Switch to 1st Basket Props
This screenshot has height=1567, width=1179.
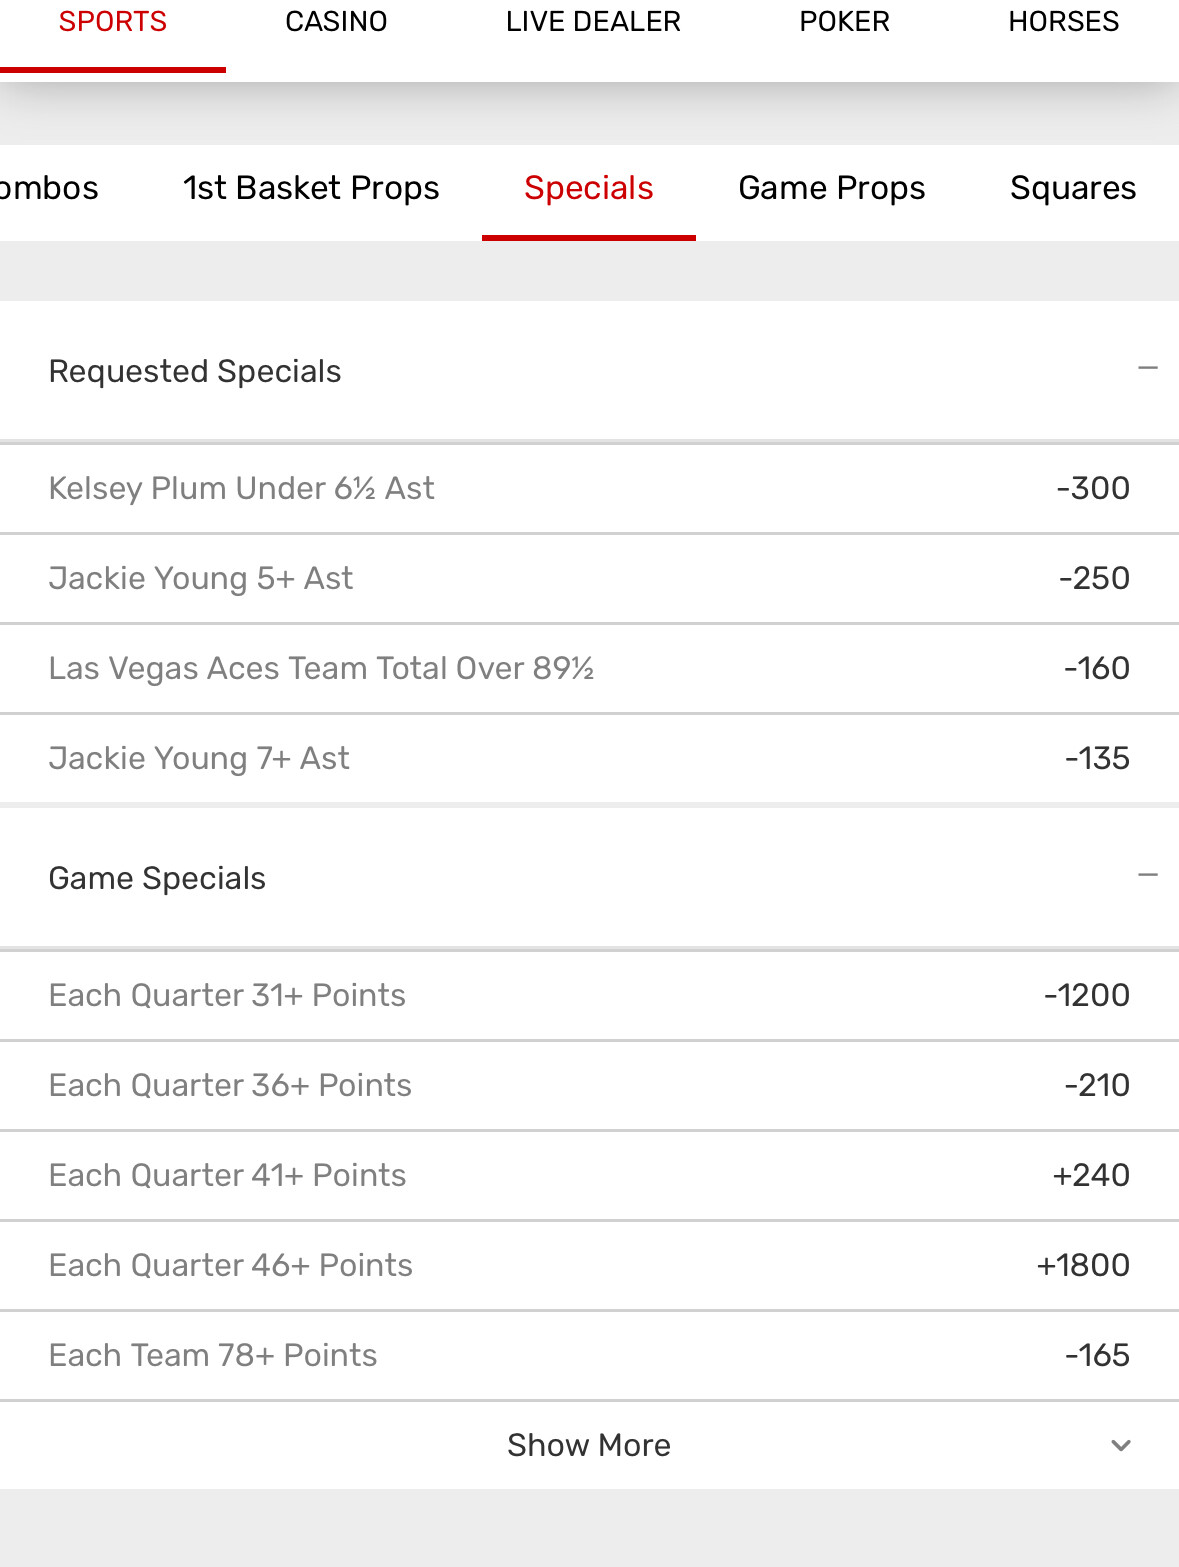(x=311, y=188)
